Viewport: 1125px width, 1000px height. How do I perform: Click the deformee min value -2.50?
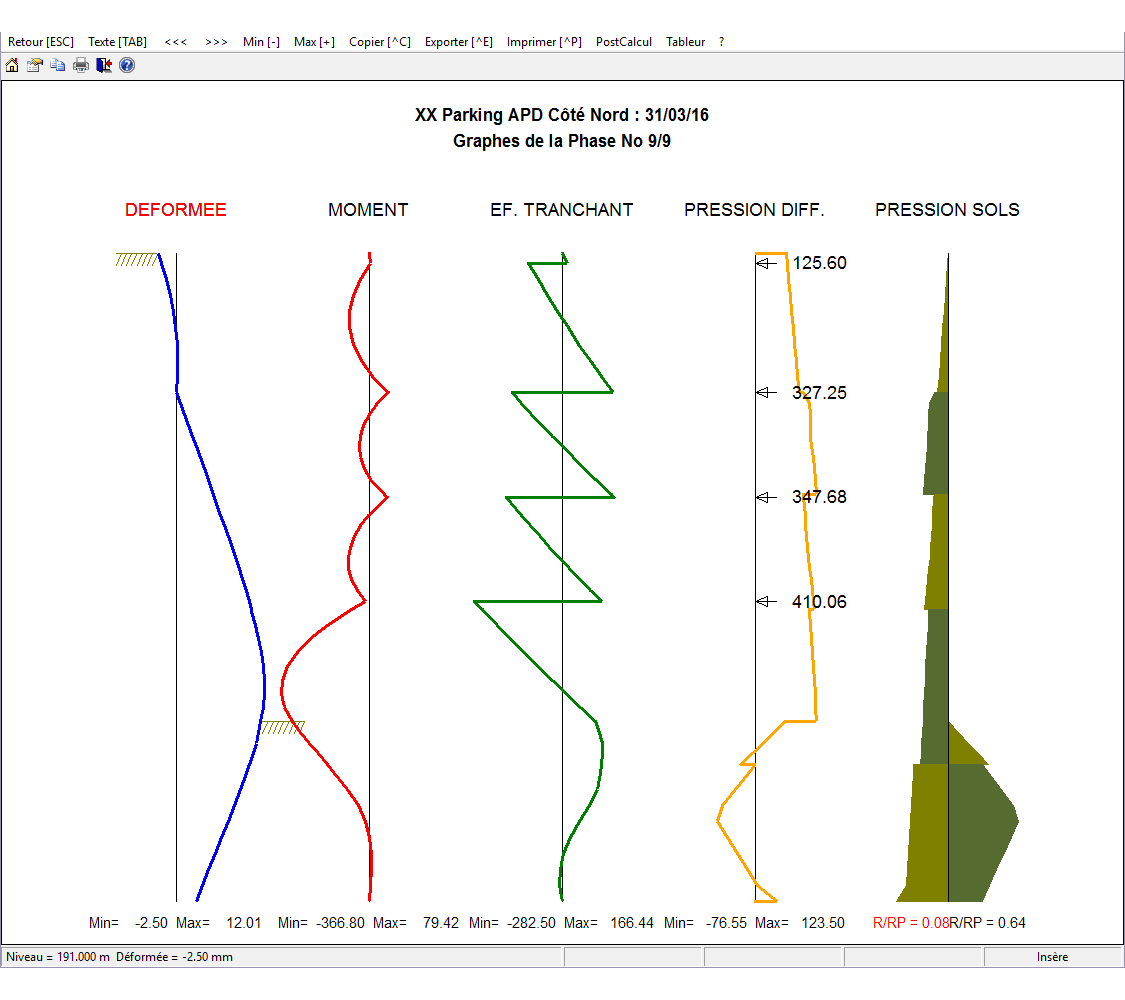point(151,923)
